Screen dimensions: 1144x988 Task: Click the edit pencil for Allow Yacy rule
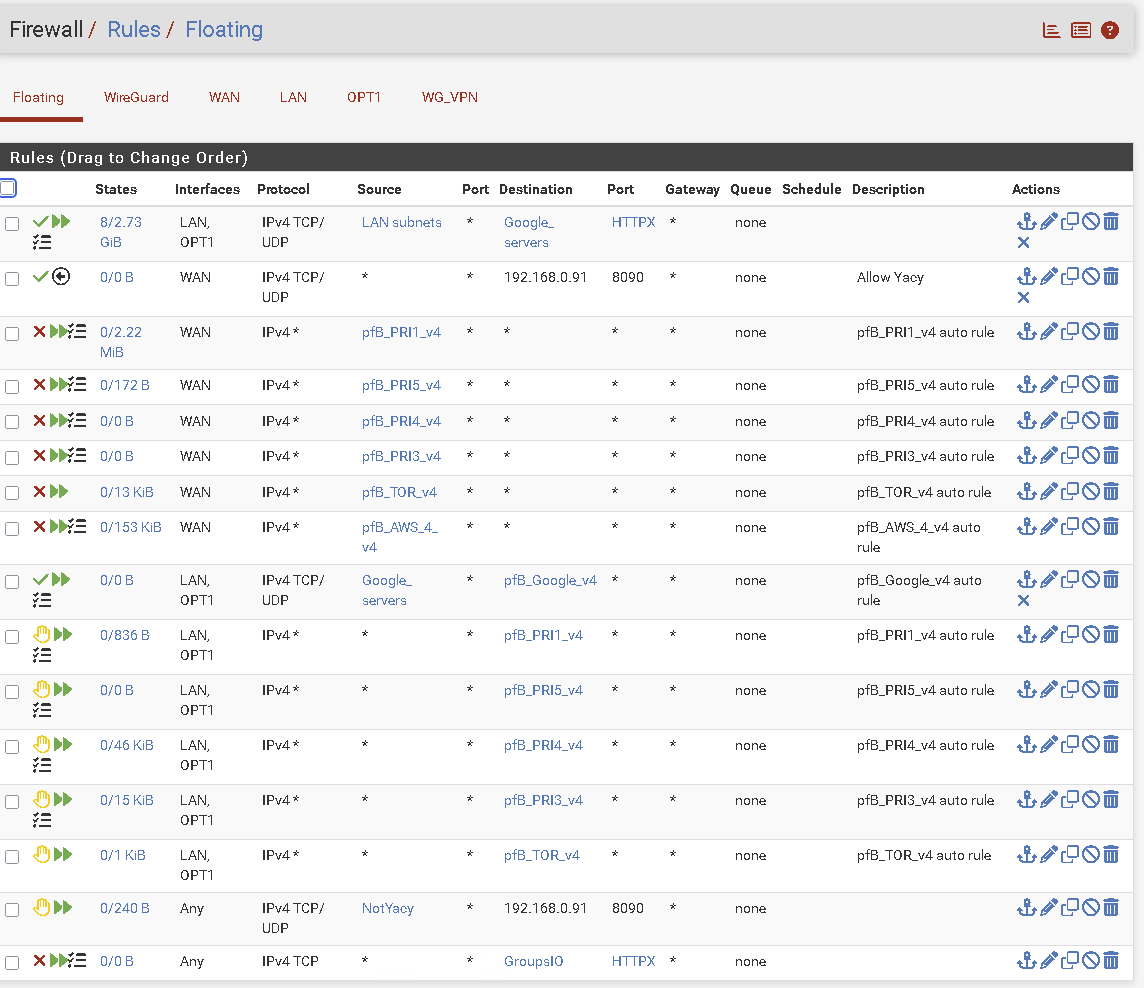click(x=1048, y=277)
